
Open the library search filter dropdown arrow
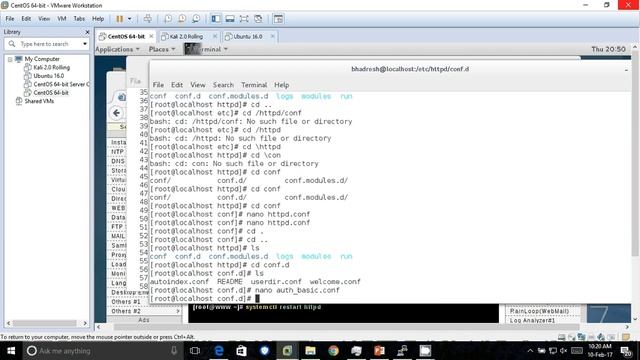tap(85, 44)
